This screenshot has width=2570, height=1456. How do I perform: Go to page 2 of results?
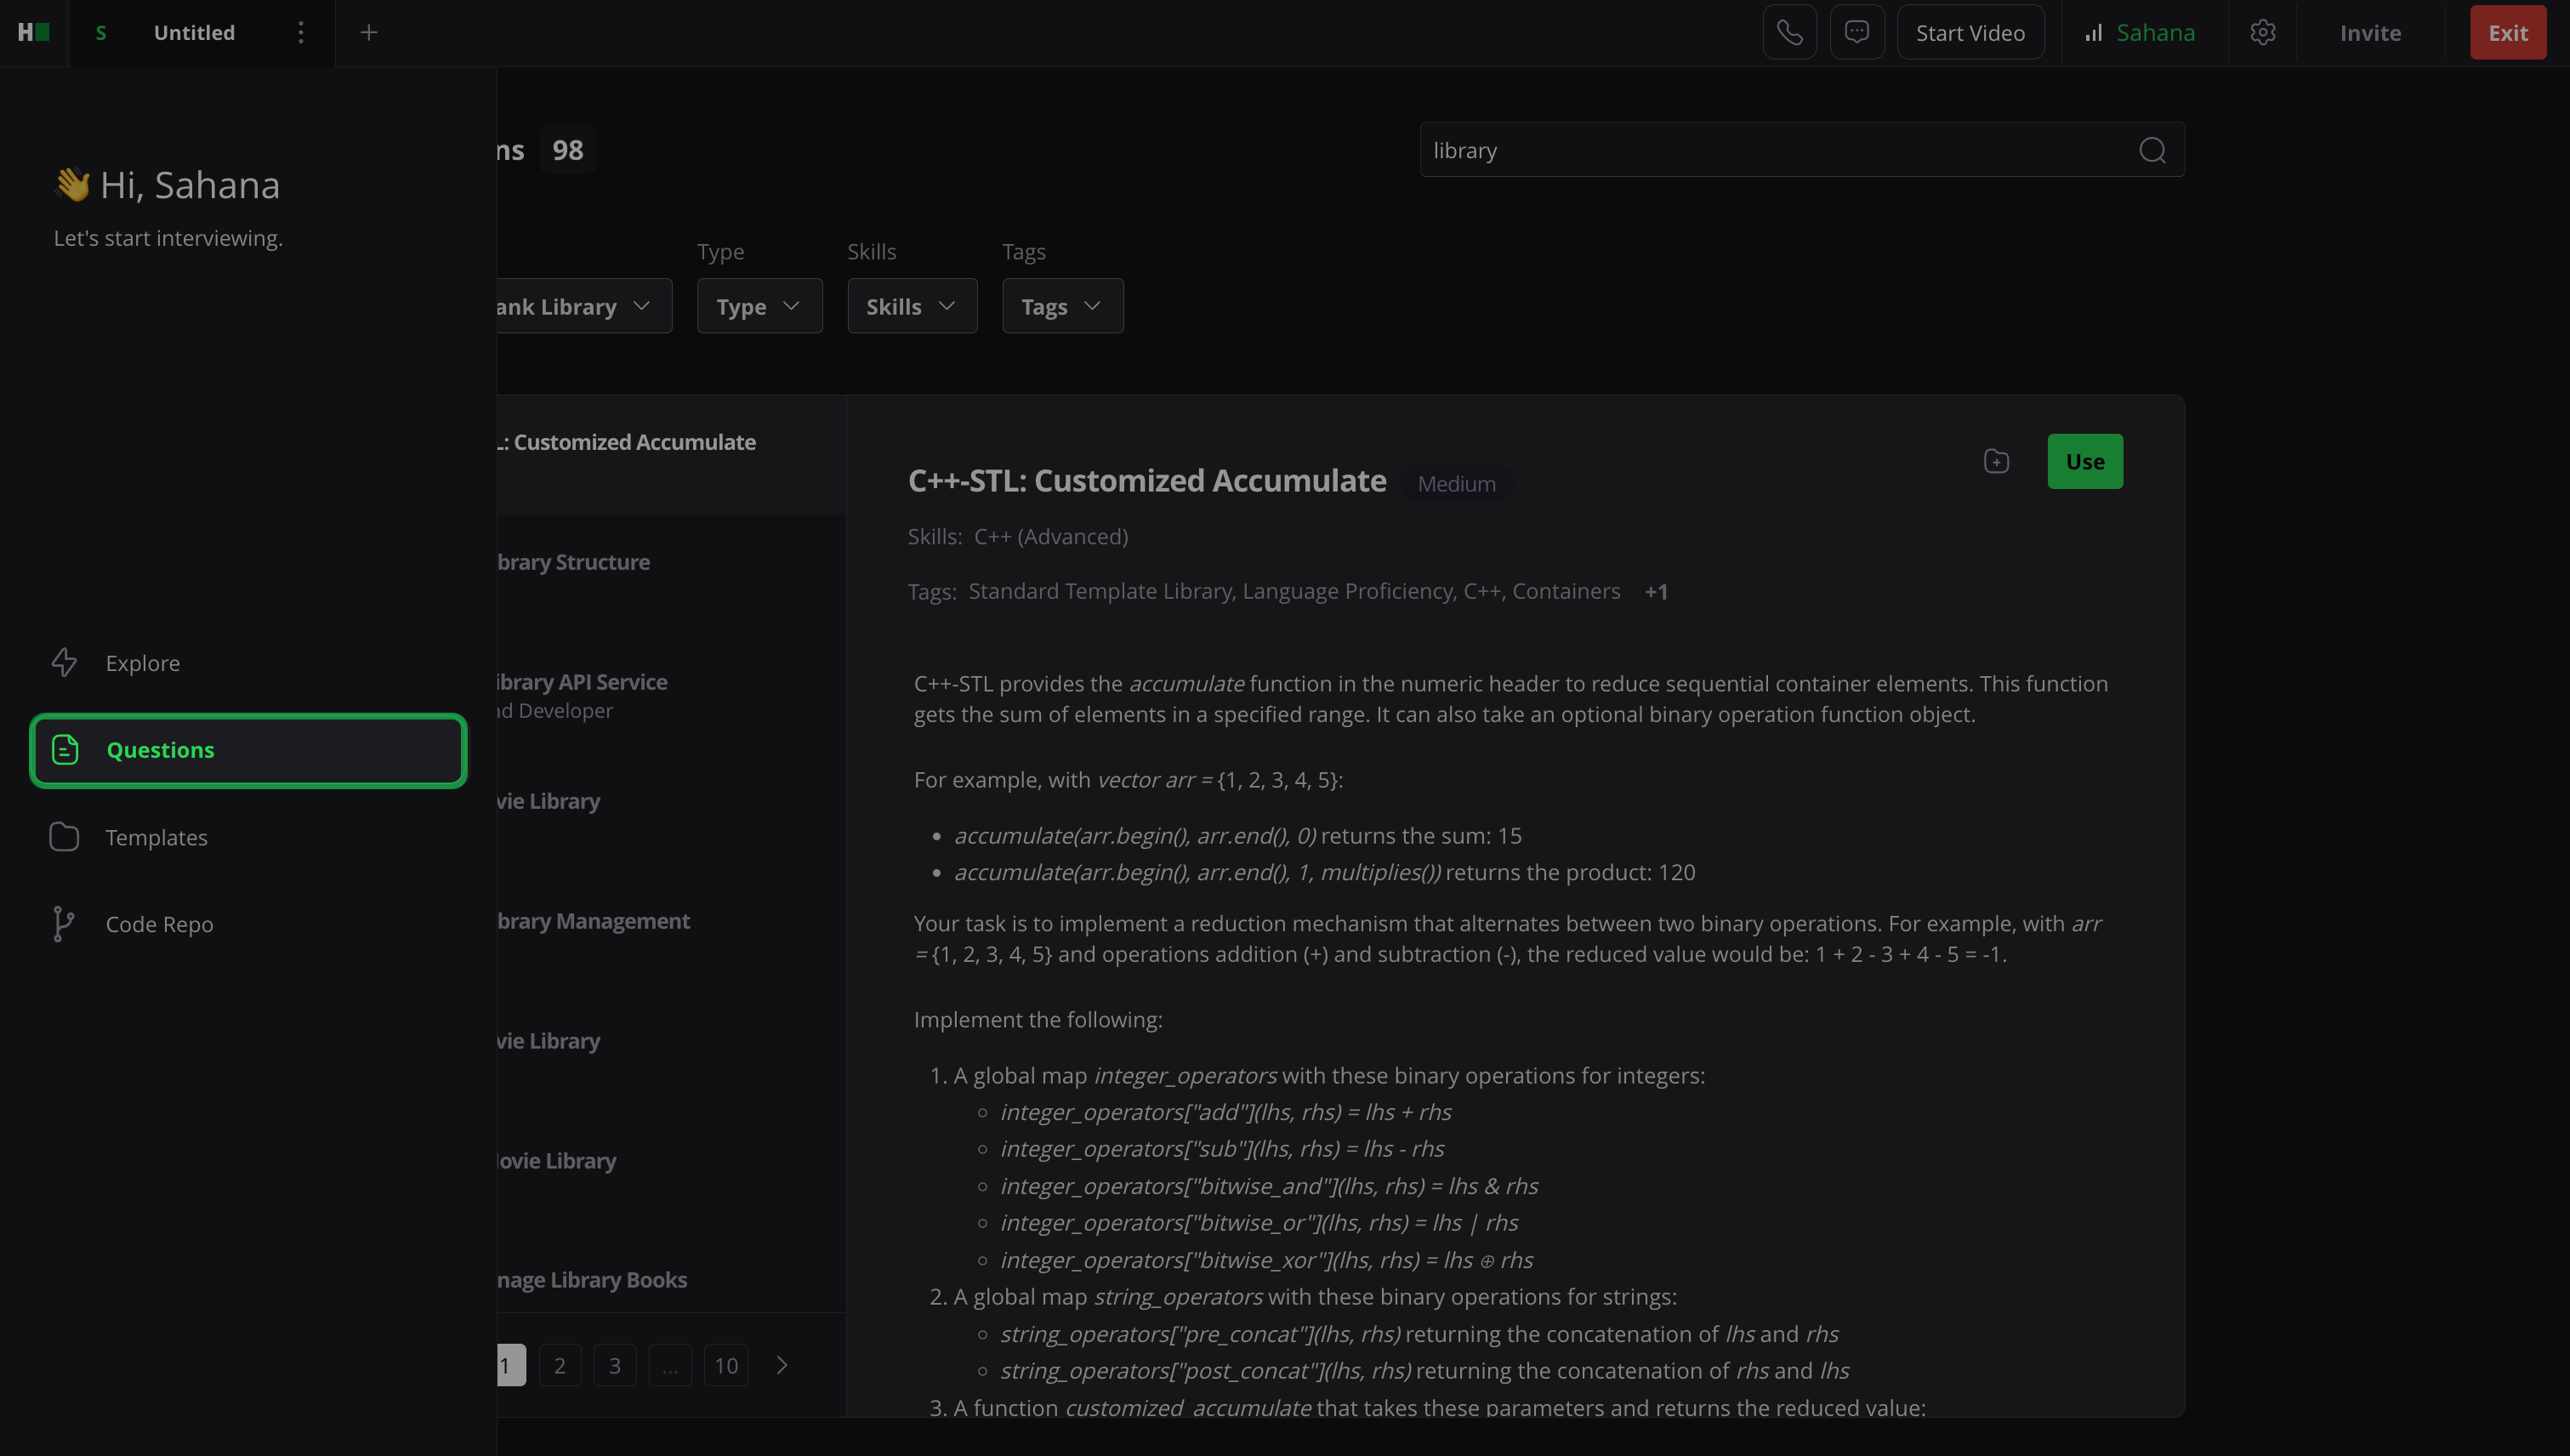tap(560, 1365)
